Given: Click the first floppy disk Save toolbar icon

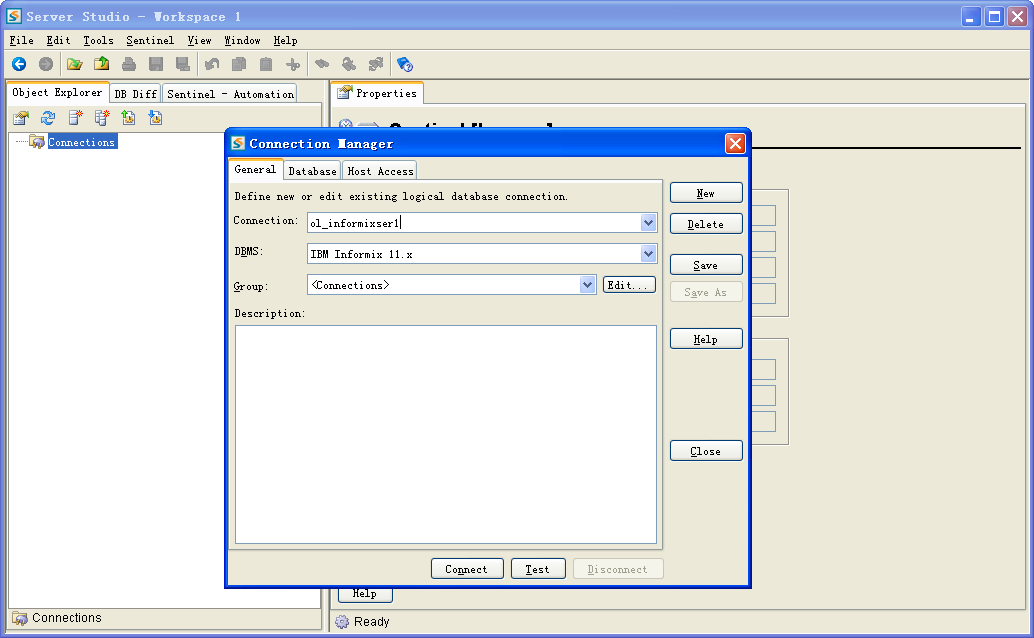Looking at the screenshot, I should 156,64.
